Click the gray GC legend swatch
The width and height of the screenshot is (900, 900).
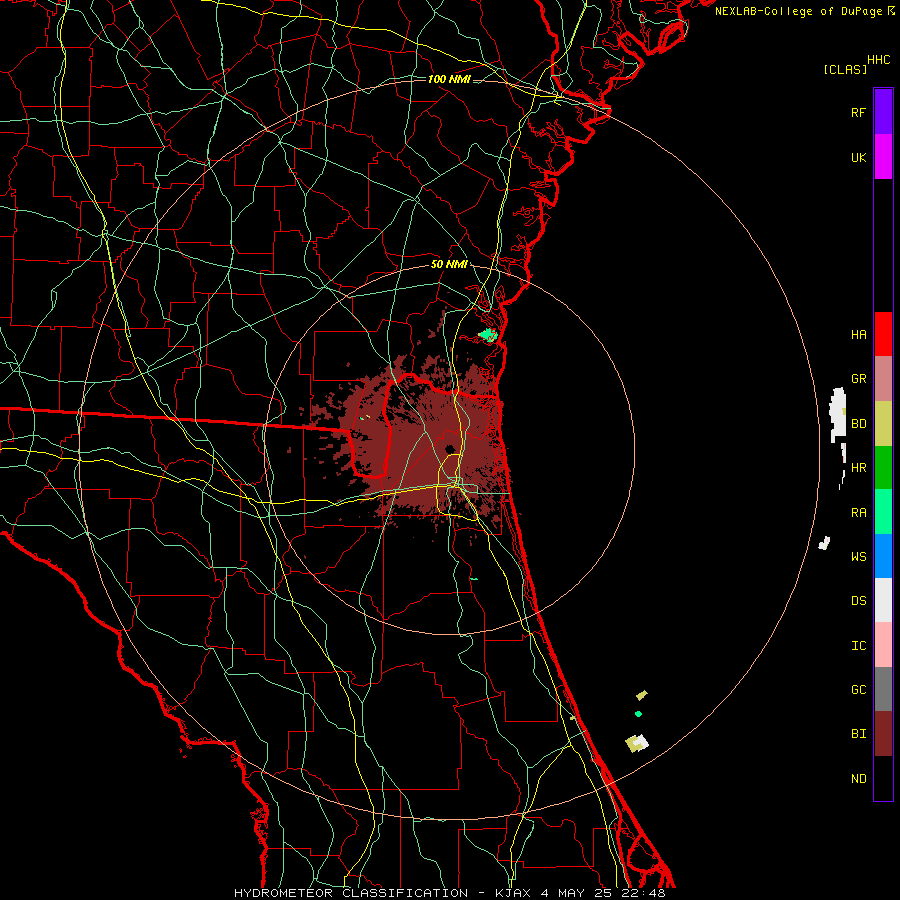pyautogui.click(x=883, y=689)
